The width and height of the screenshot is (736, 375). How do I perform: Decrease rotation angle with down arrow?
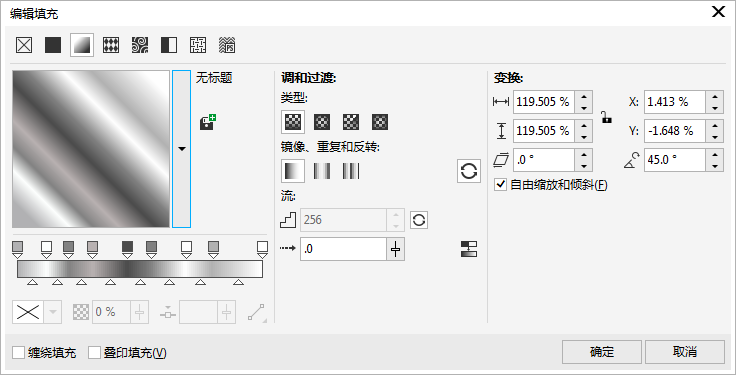click(714, 166)
